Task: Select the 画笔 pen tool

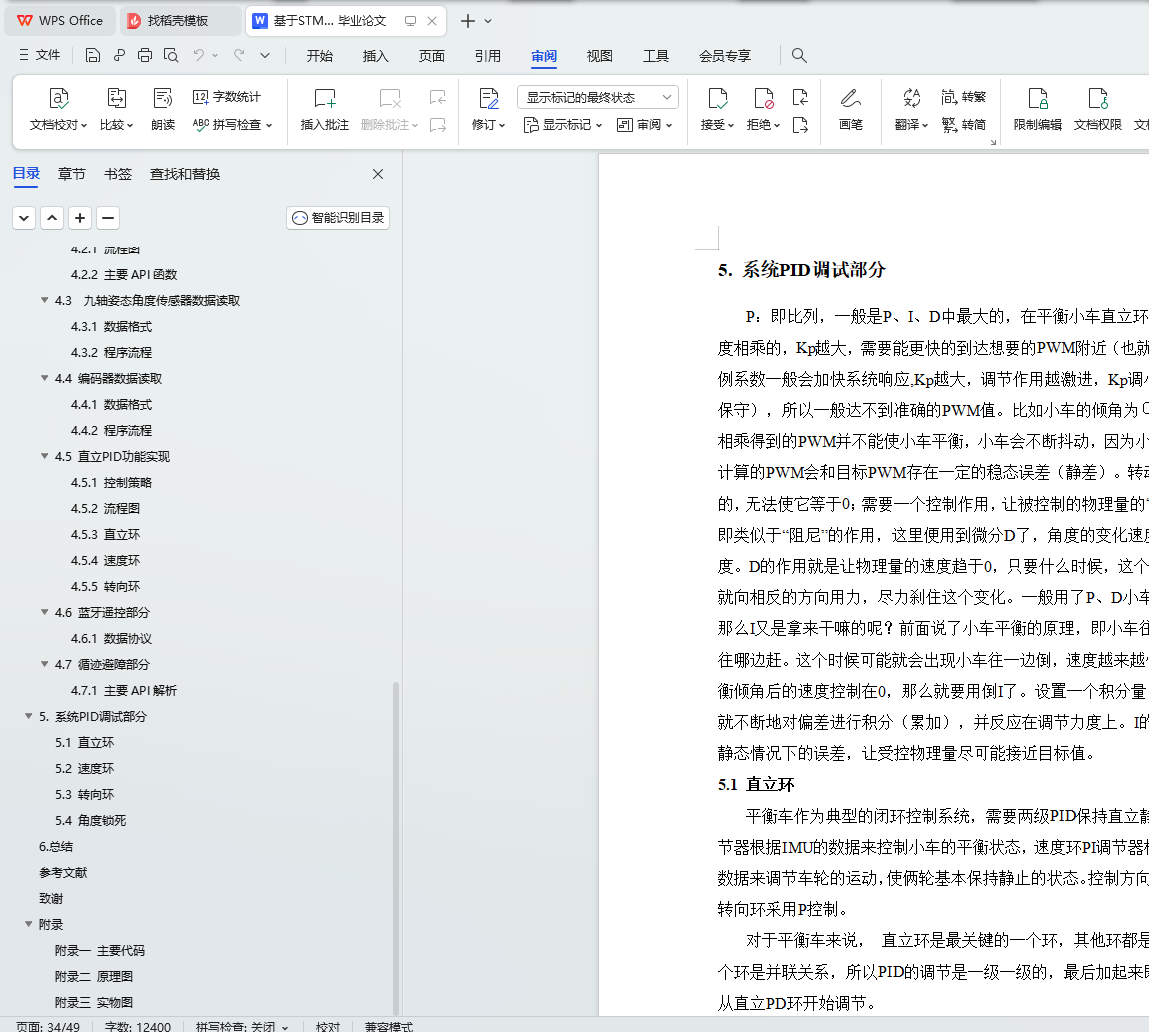Action: point(851,108)
